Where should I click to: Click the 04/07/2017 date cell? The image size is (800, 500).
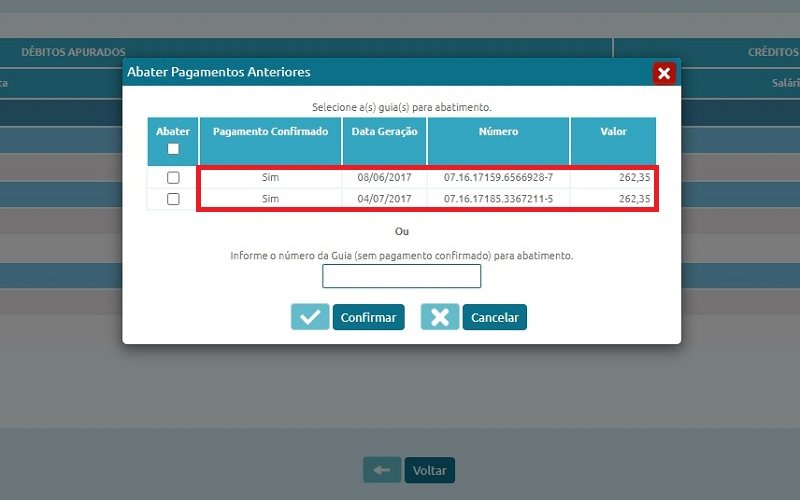384,199
